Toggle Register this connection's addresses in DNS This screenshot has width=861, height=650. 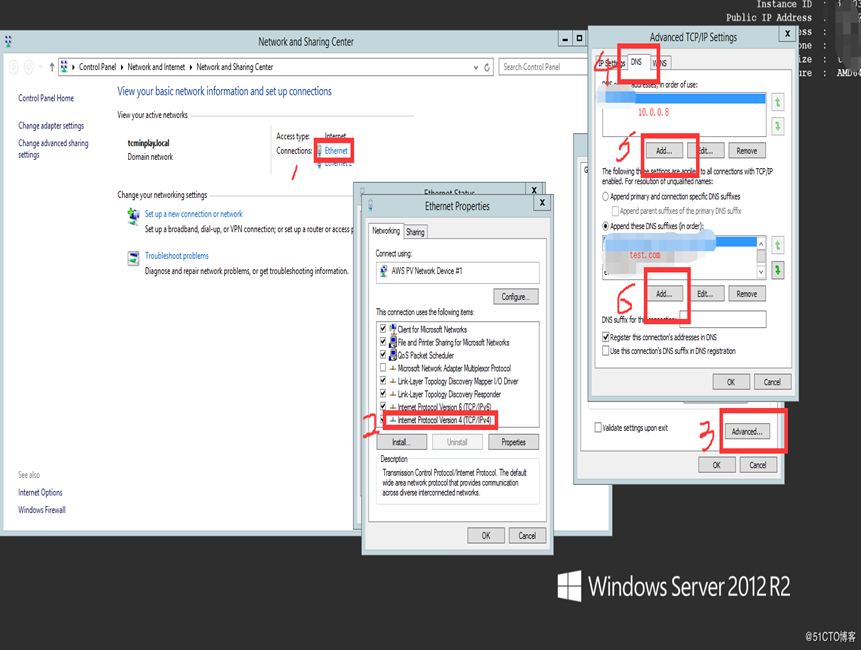(606, 337)
